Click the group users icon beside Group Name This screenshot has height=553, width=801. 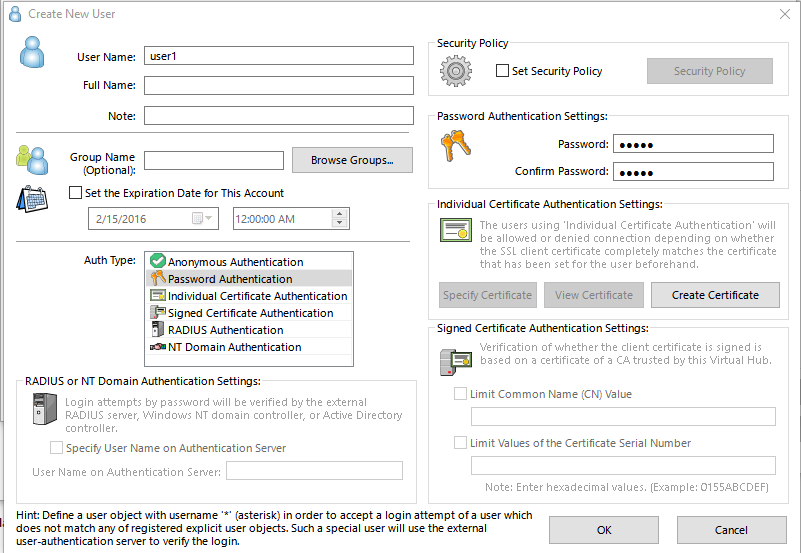click(x=32, y=160)
